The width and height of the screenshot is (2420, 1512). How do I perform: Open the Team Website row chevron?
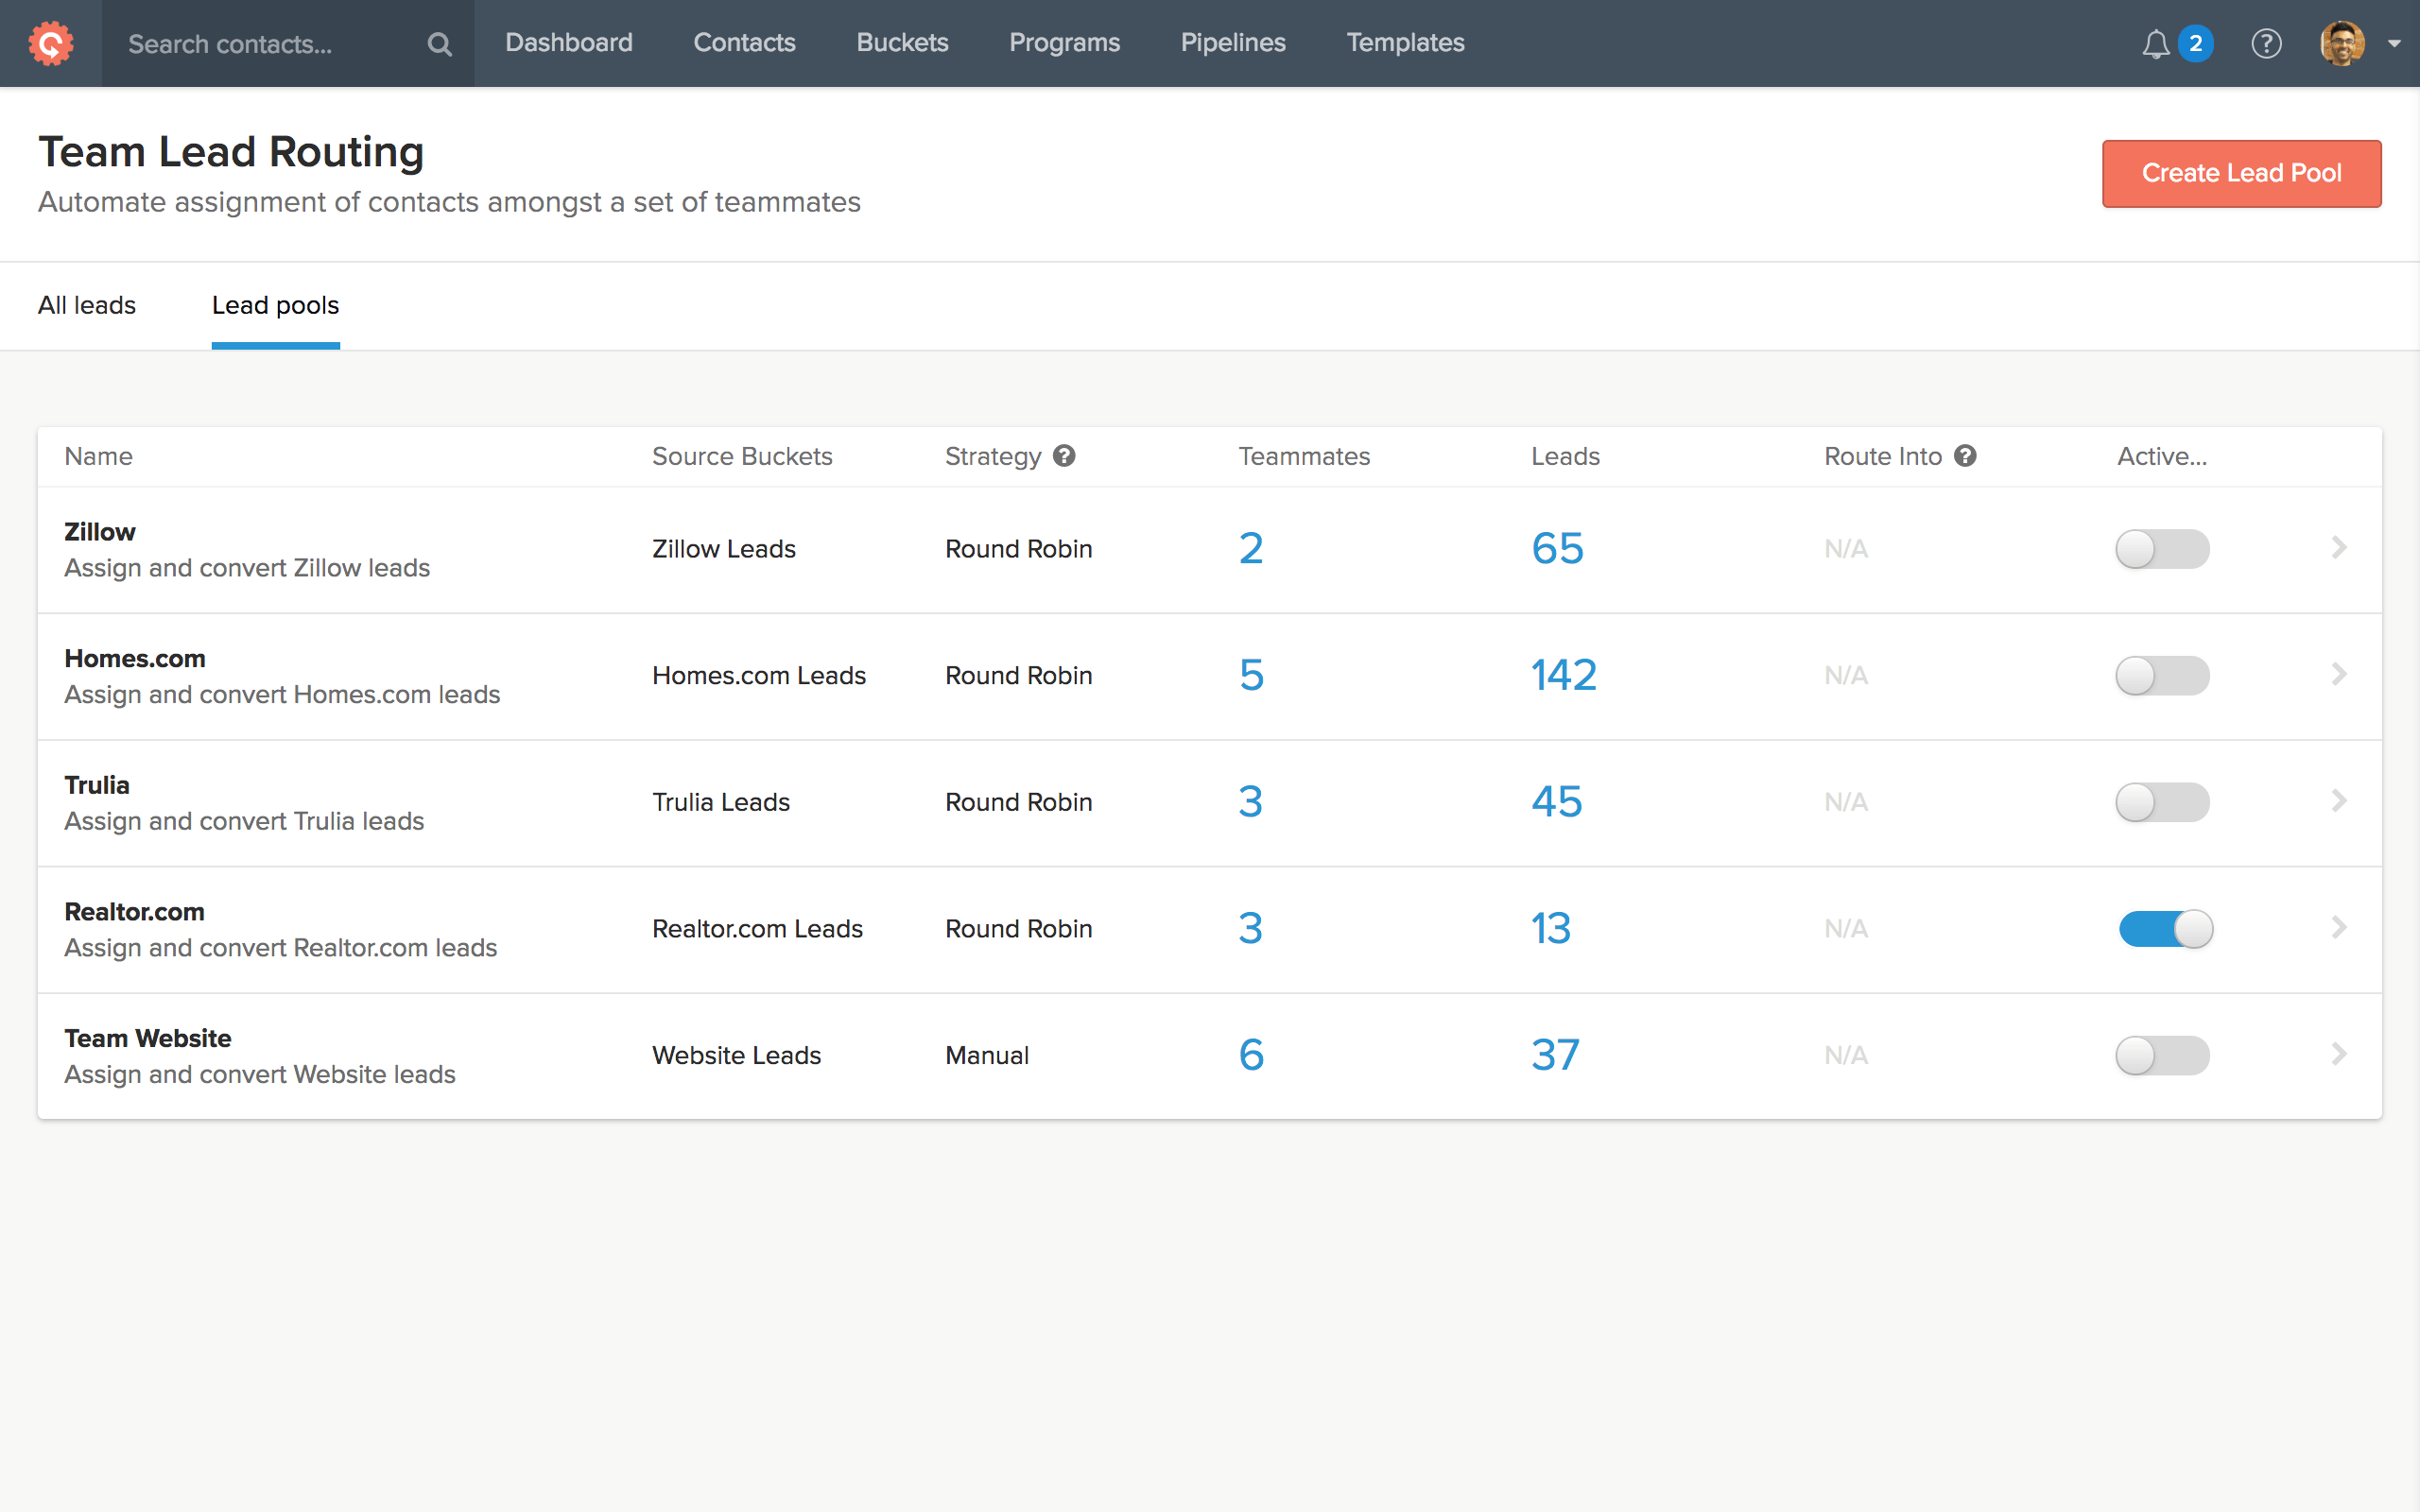point(2339,1053)
